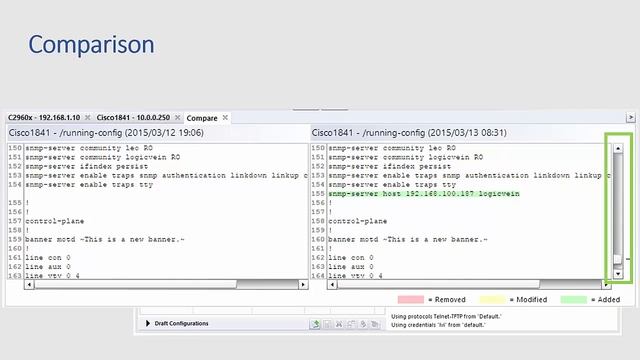
Task: Click the green arrow icon in Draft Configurations toolbar
Action: [315, 324]
